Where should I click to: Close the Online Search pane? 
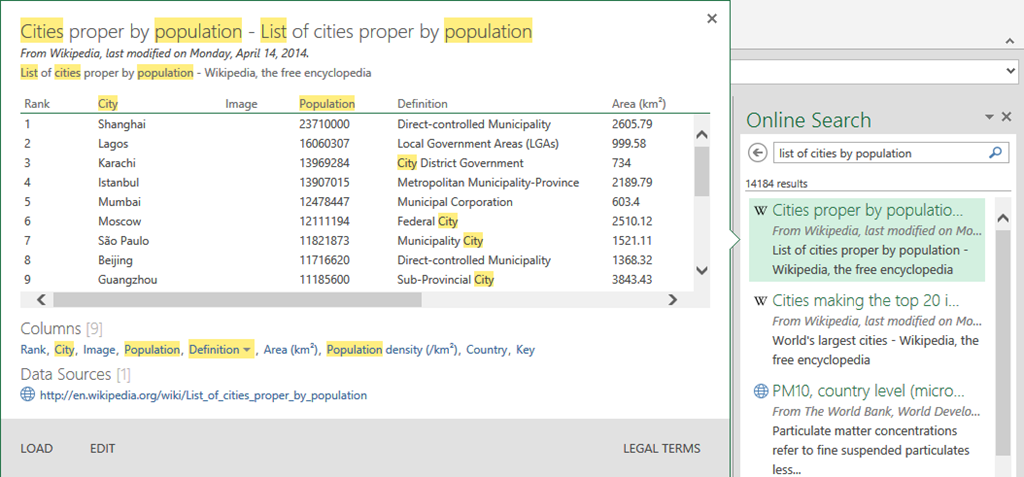click(x=1006, y=117)
